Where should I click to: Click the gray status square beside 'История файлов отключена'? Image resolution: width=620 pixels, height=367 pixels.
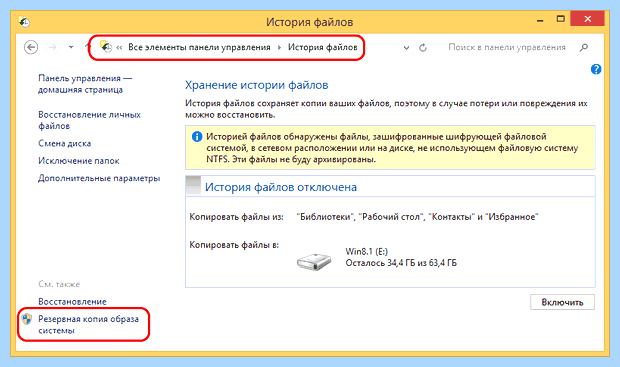(x=193, y=185)
